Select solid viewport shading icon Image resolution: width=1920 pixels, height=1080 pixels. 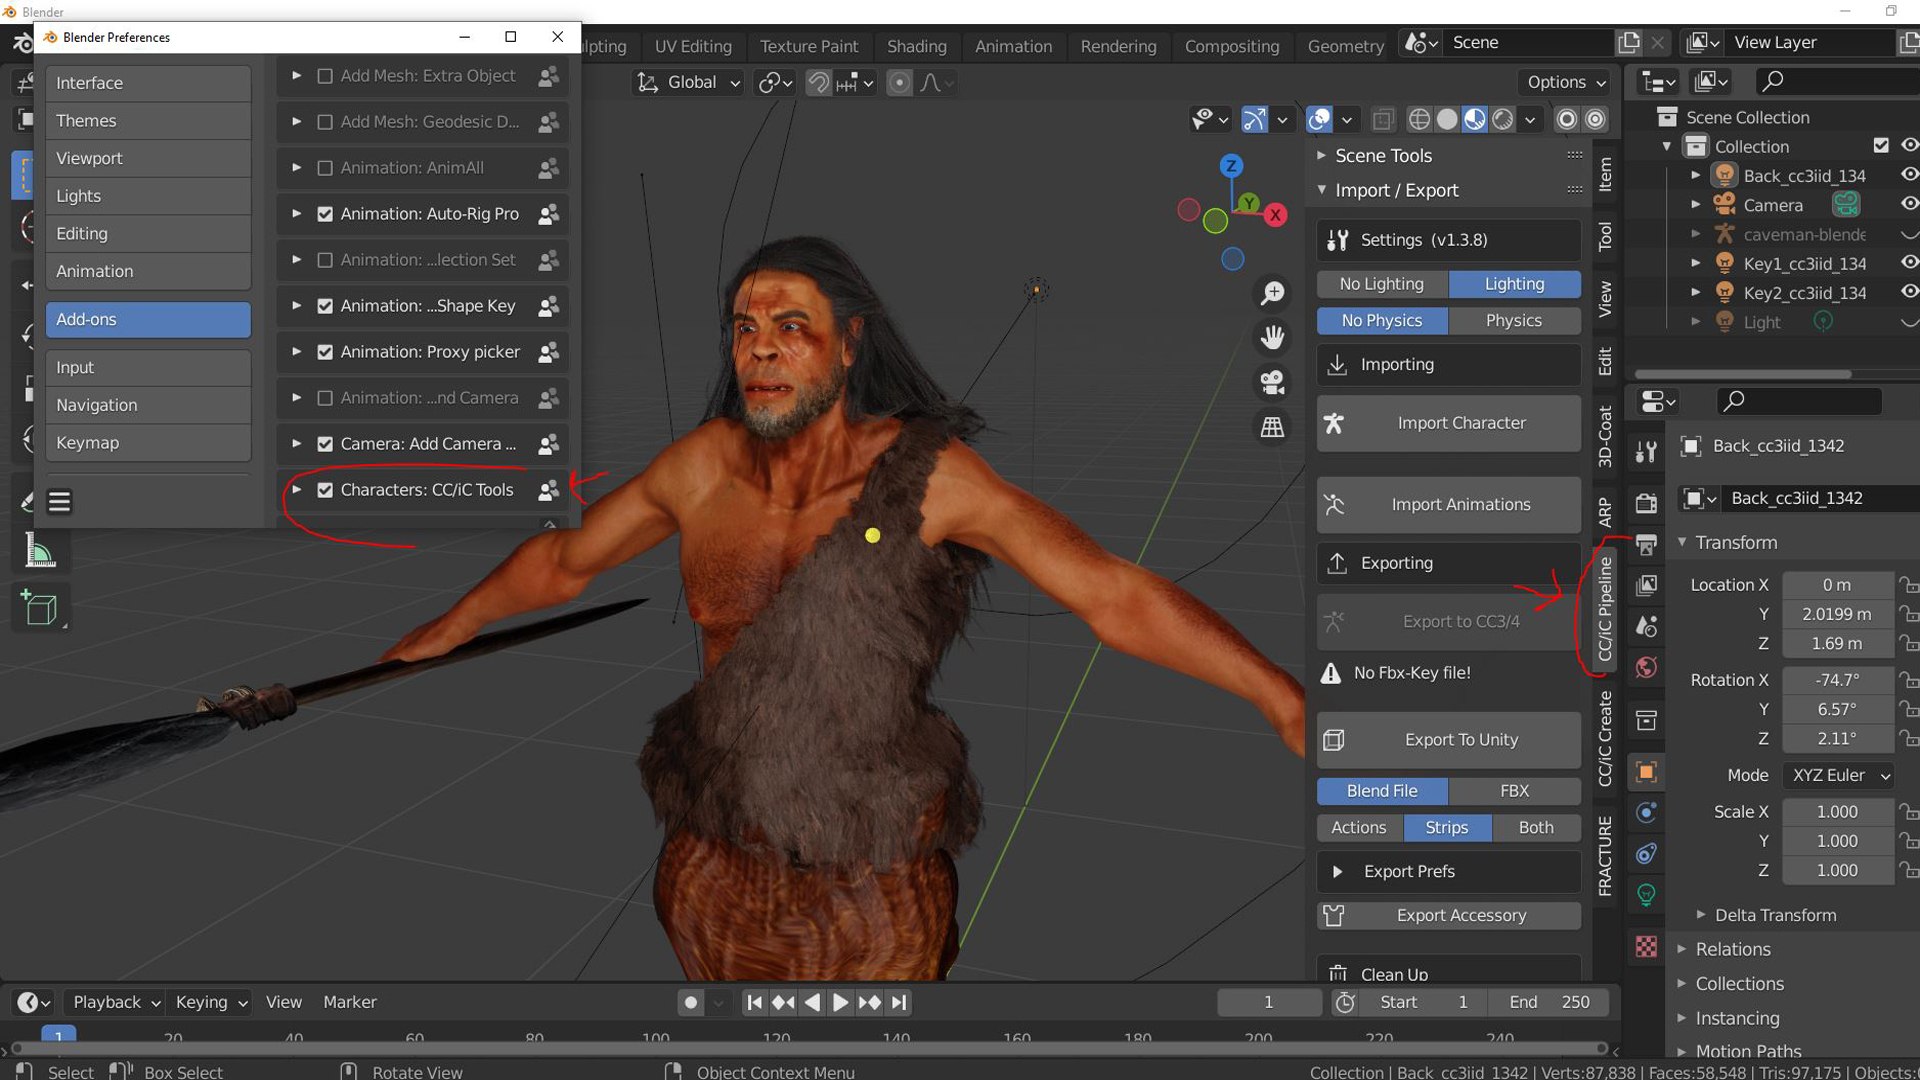1447,120
